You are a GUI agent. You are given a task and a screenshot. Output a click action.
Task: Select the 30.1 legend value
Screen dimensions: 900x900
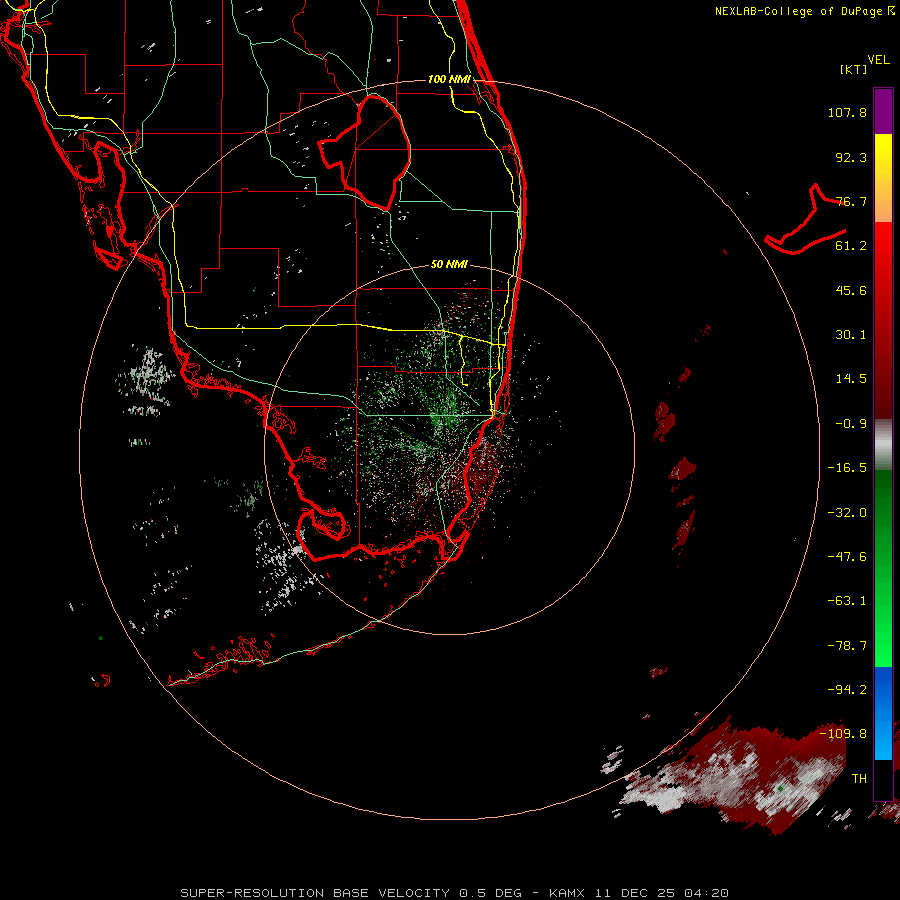(851, 335)
